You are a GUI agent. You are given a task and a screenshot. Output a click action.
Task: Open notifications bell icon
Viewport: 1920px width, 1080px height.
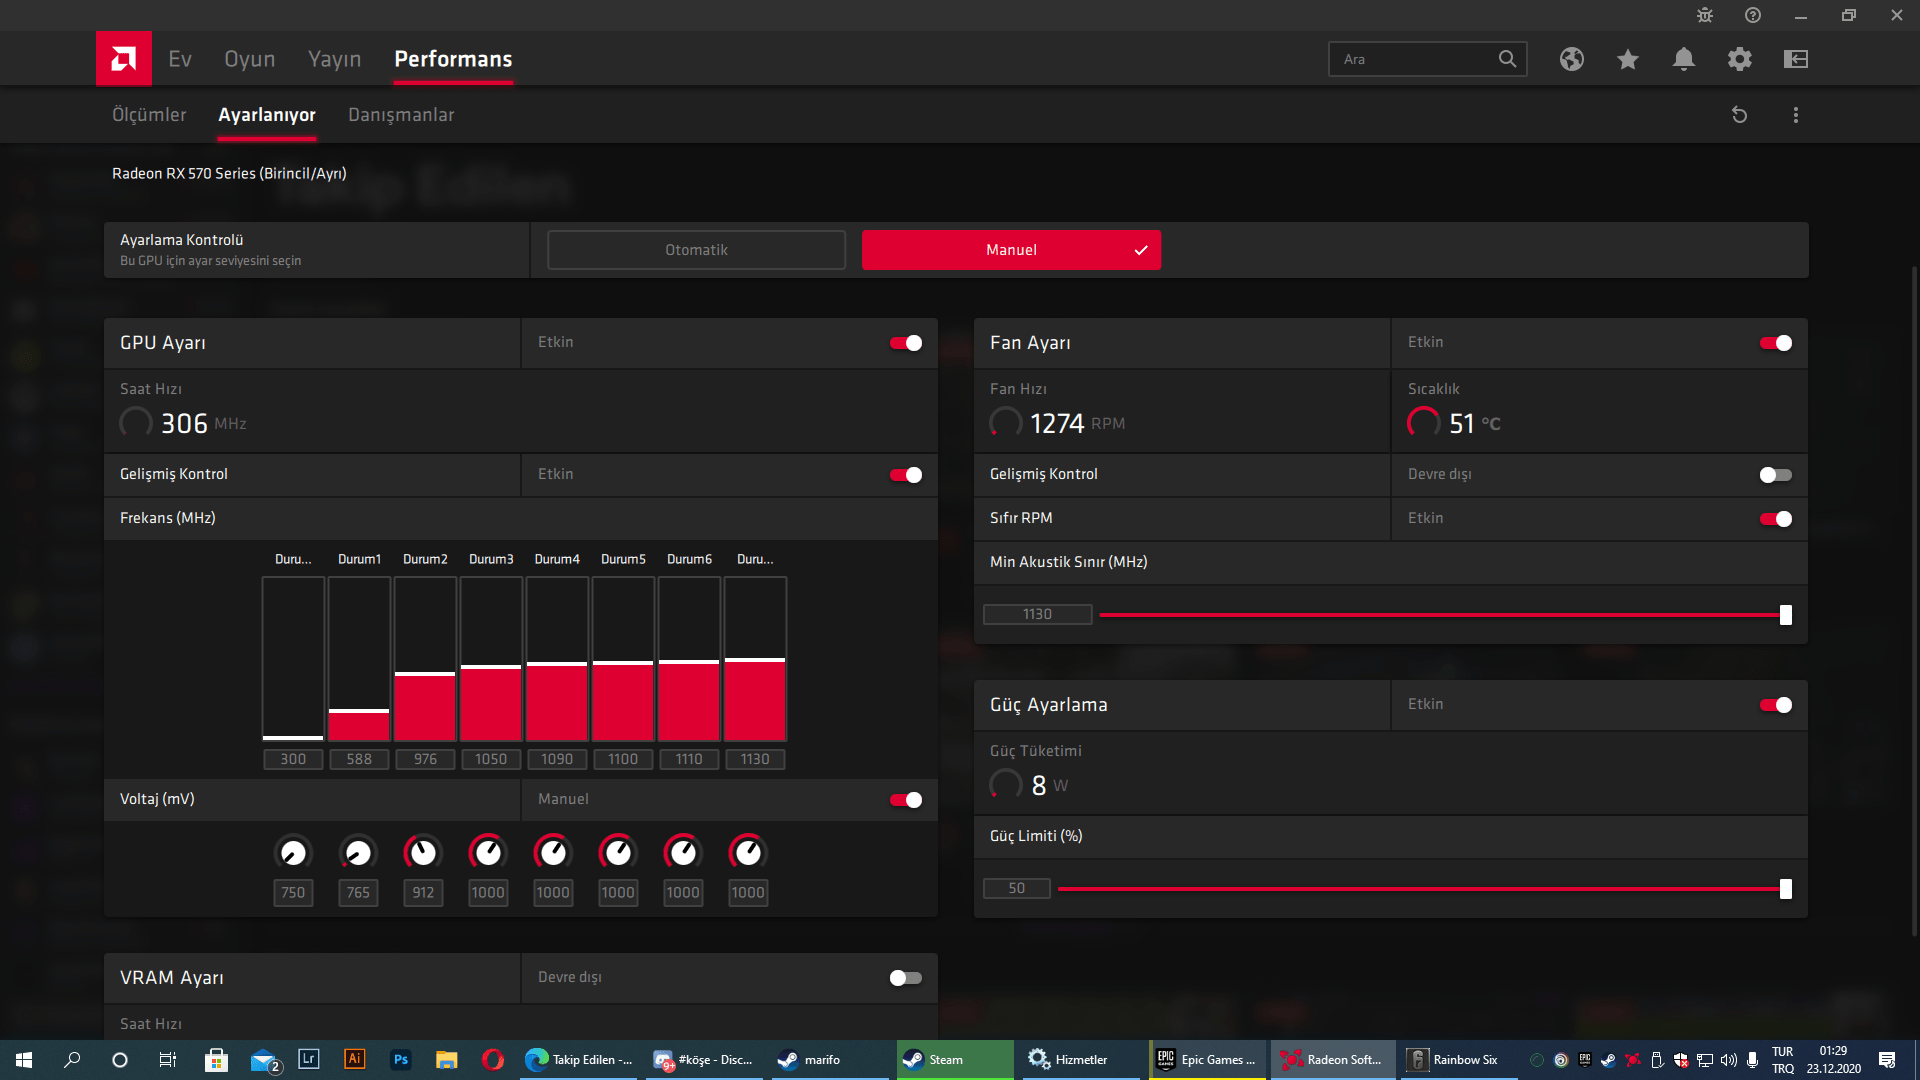coord(1683,59)
